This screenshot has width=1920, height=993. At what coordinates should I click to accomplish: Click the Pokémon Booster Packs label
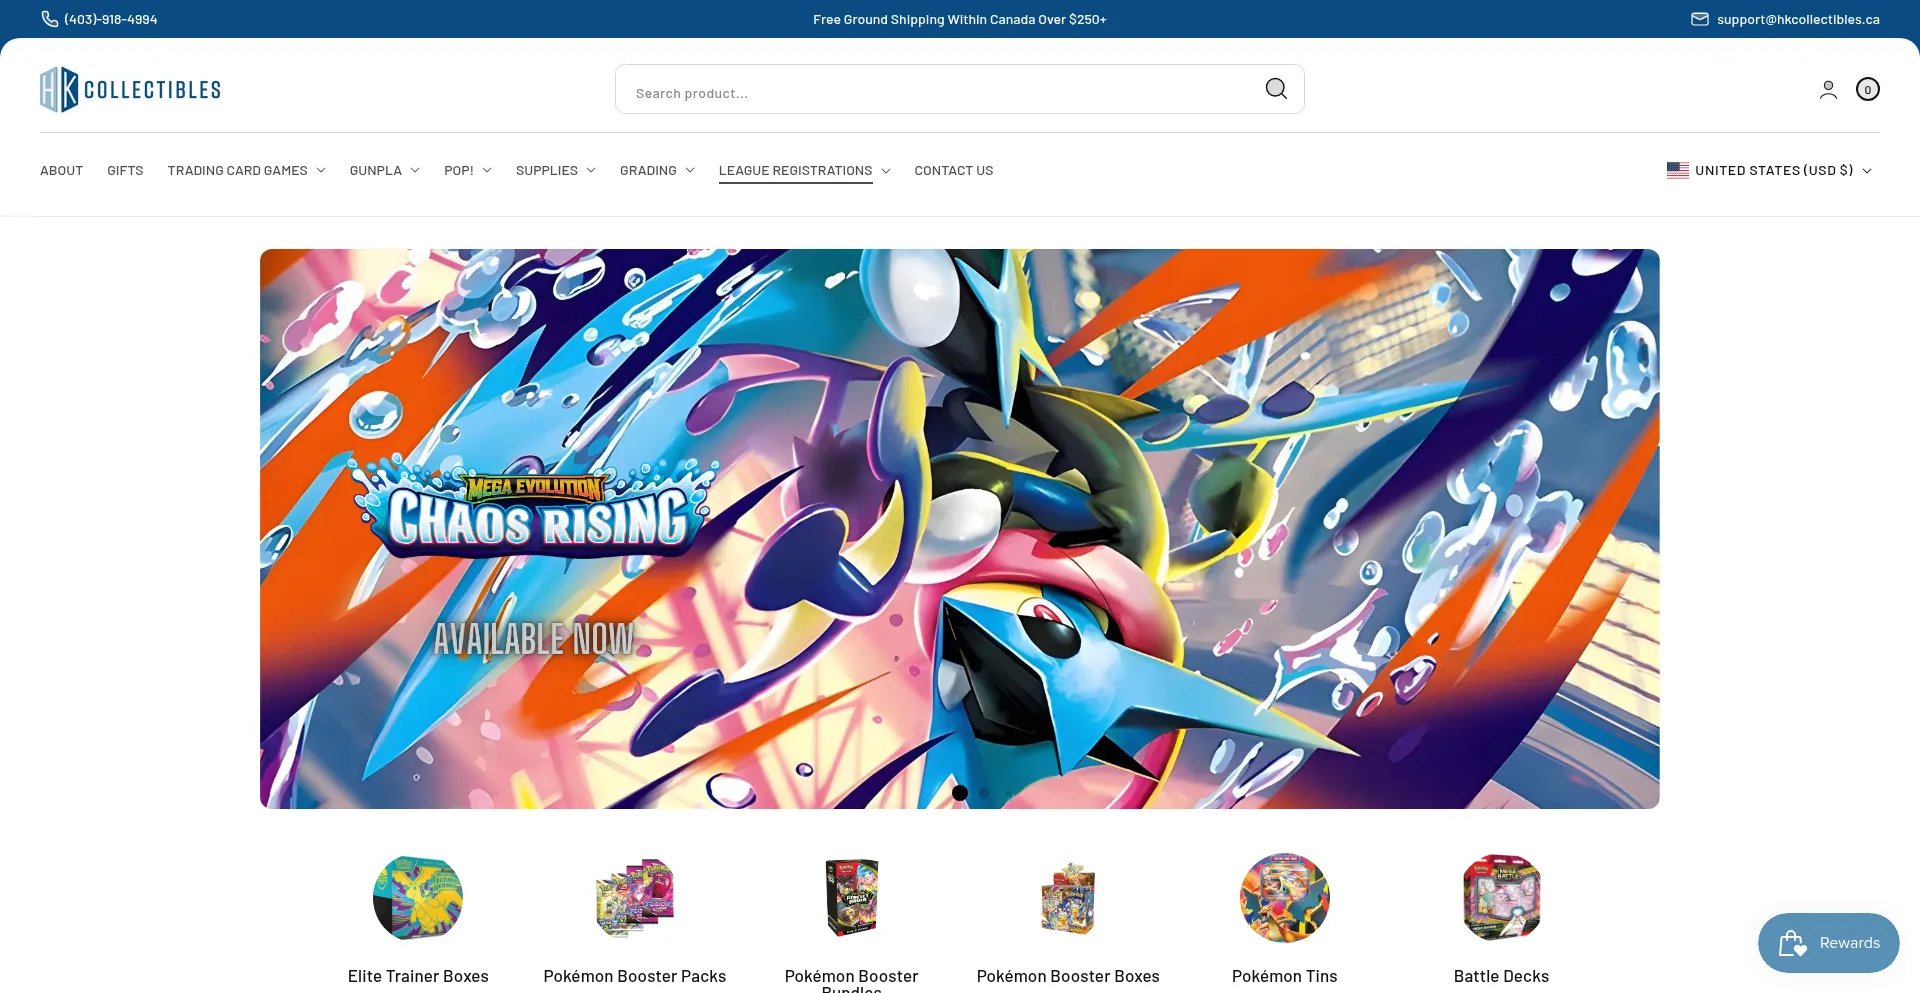pyautogui.click(x=635, y=976)
